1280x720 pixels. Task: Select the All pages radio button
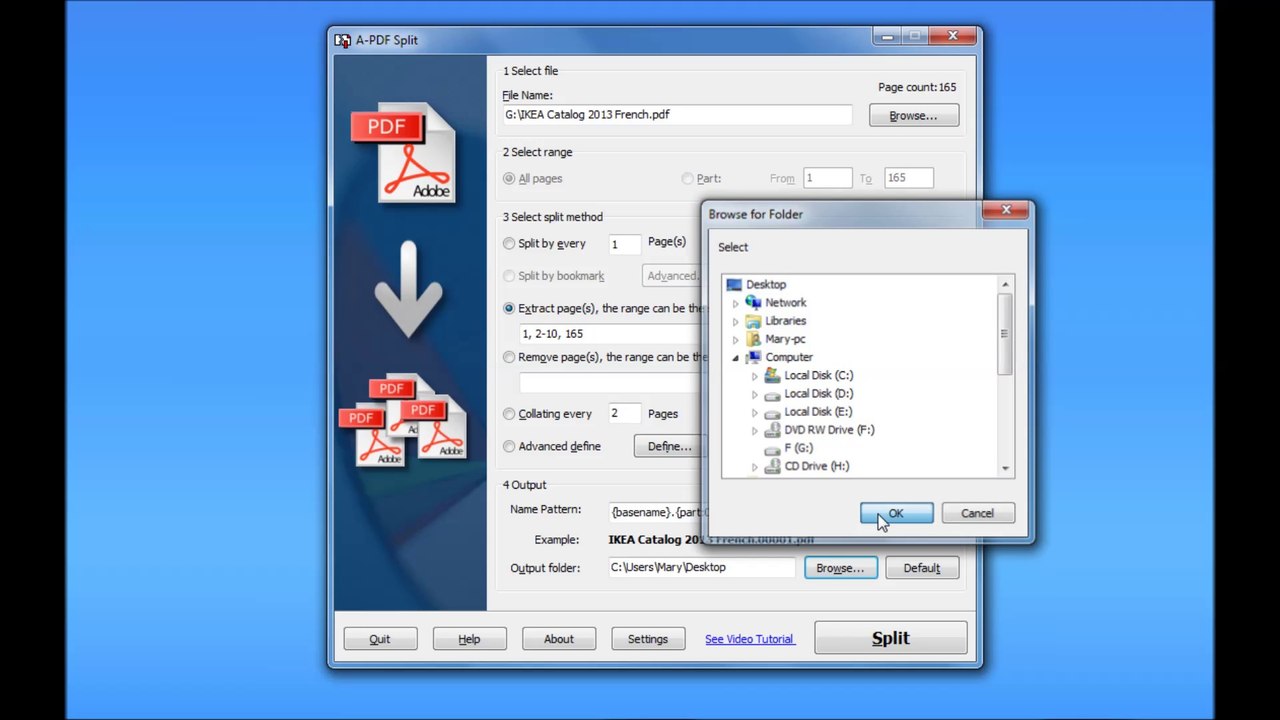509,179
